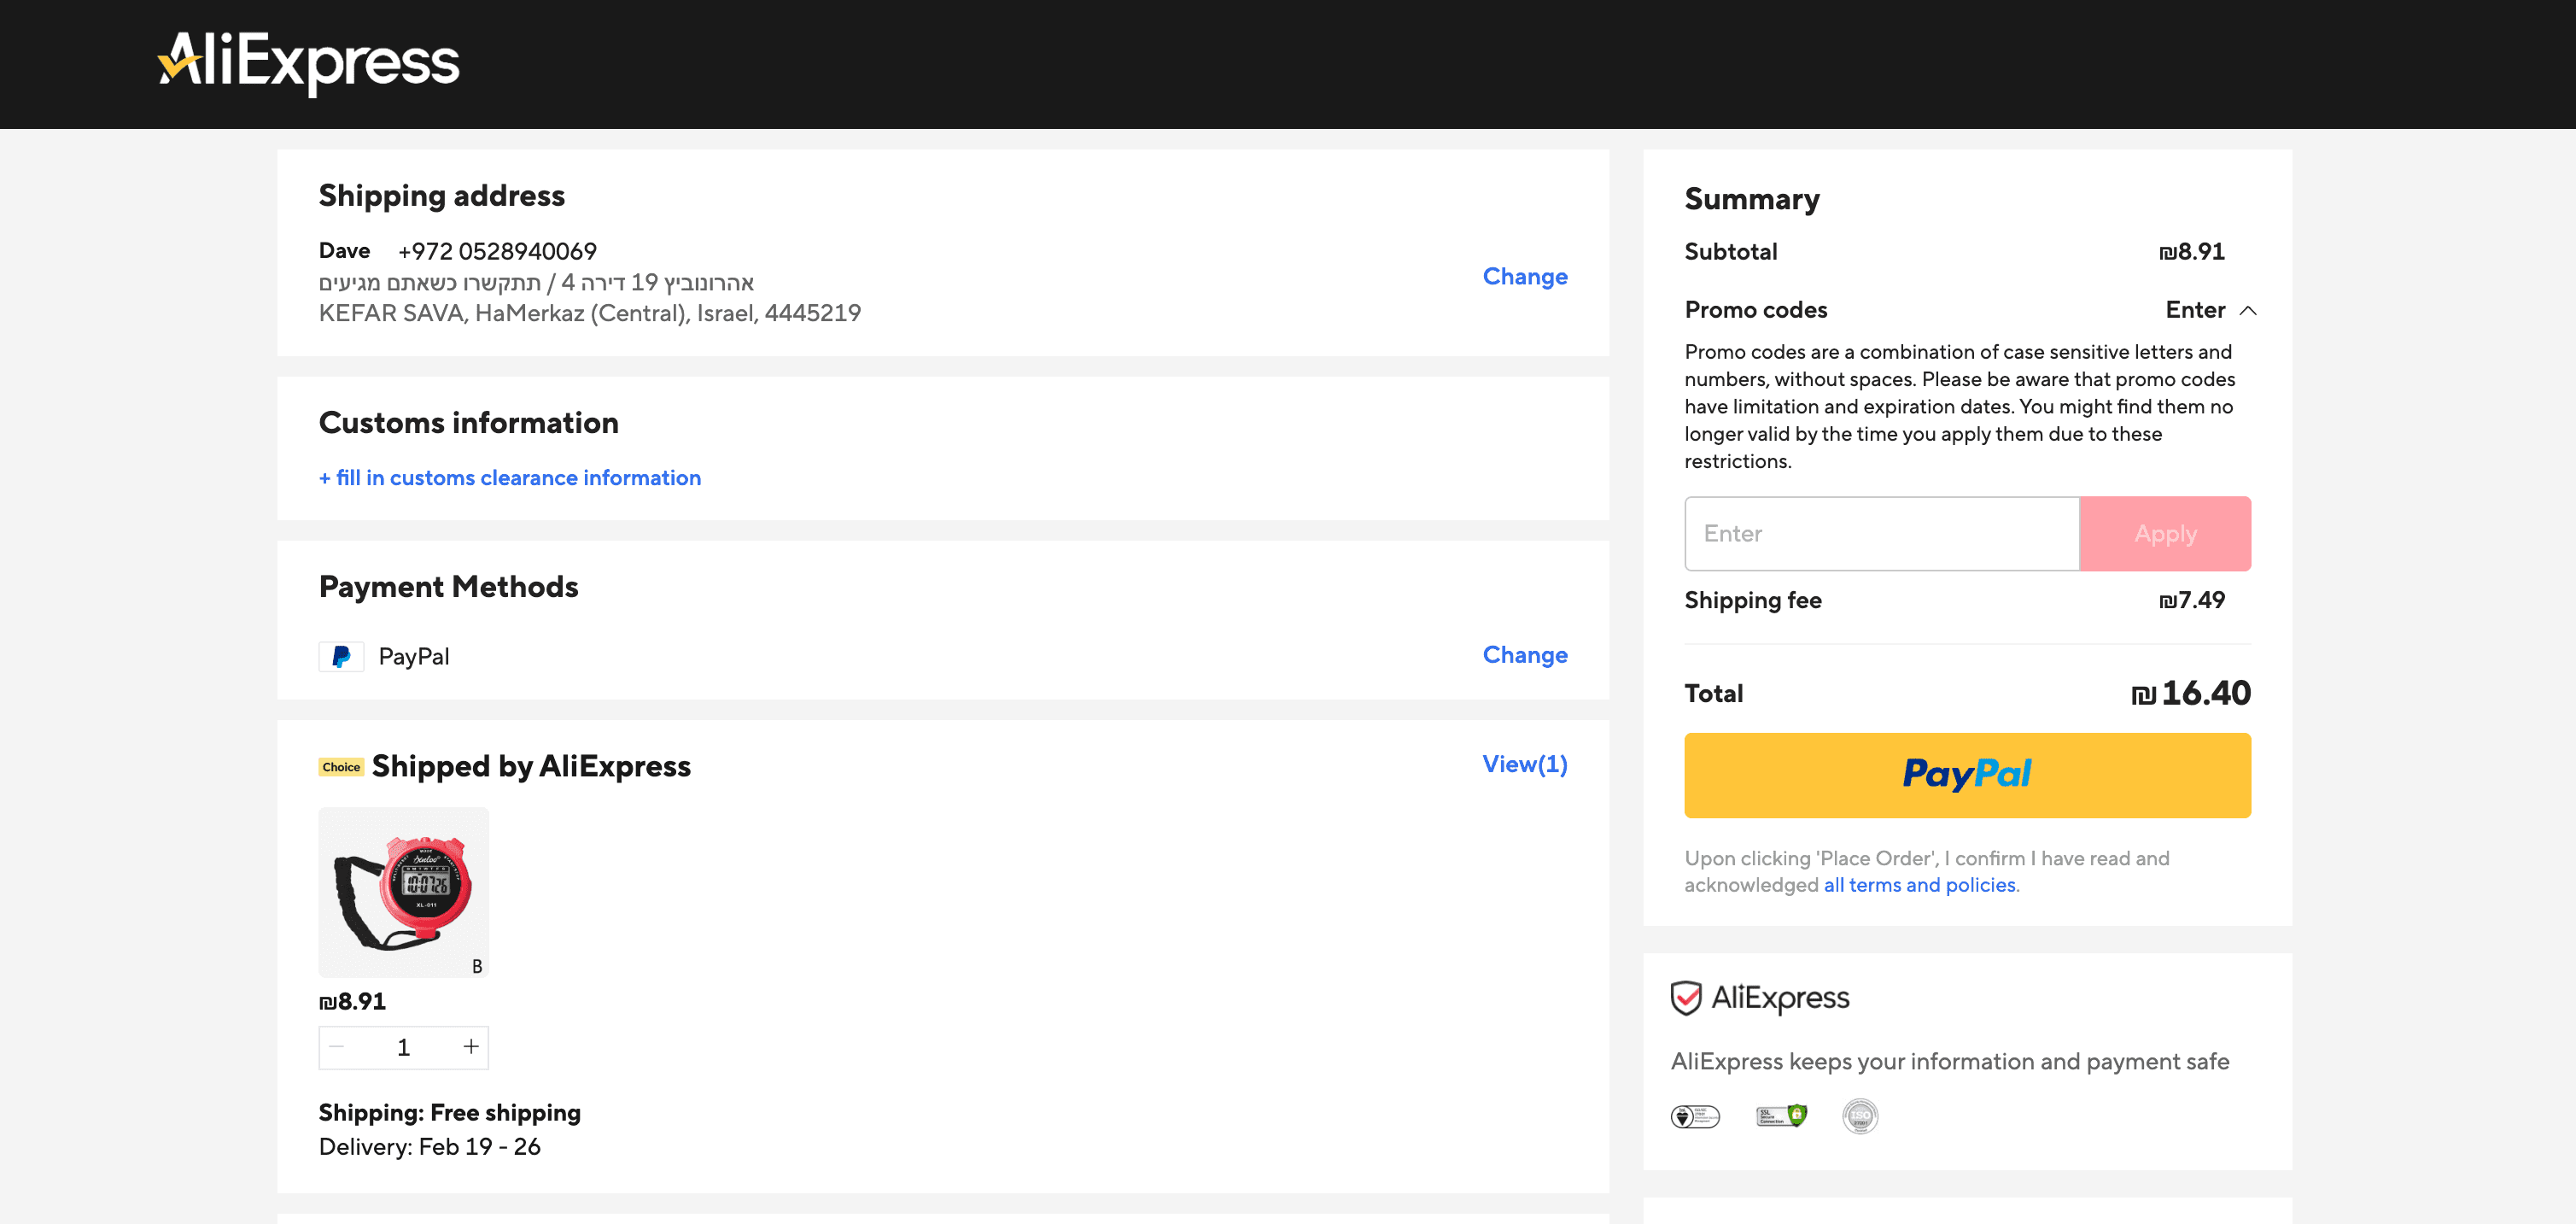The image size is (2576, 1224).
Task: Open all terms and policies link
Action: 1919,885
